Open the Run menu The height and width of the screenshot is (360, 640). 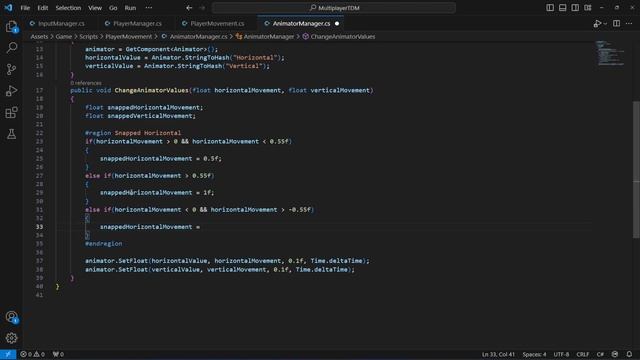[x=130, y=8]
